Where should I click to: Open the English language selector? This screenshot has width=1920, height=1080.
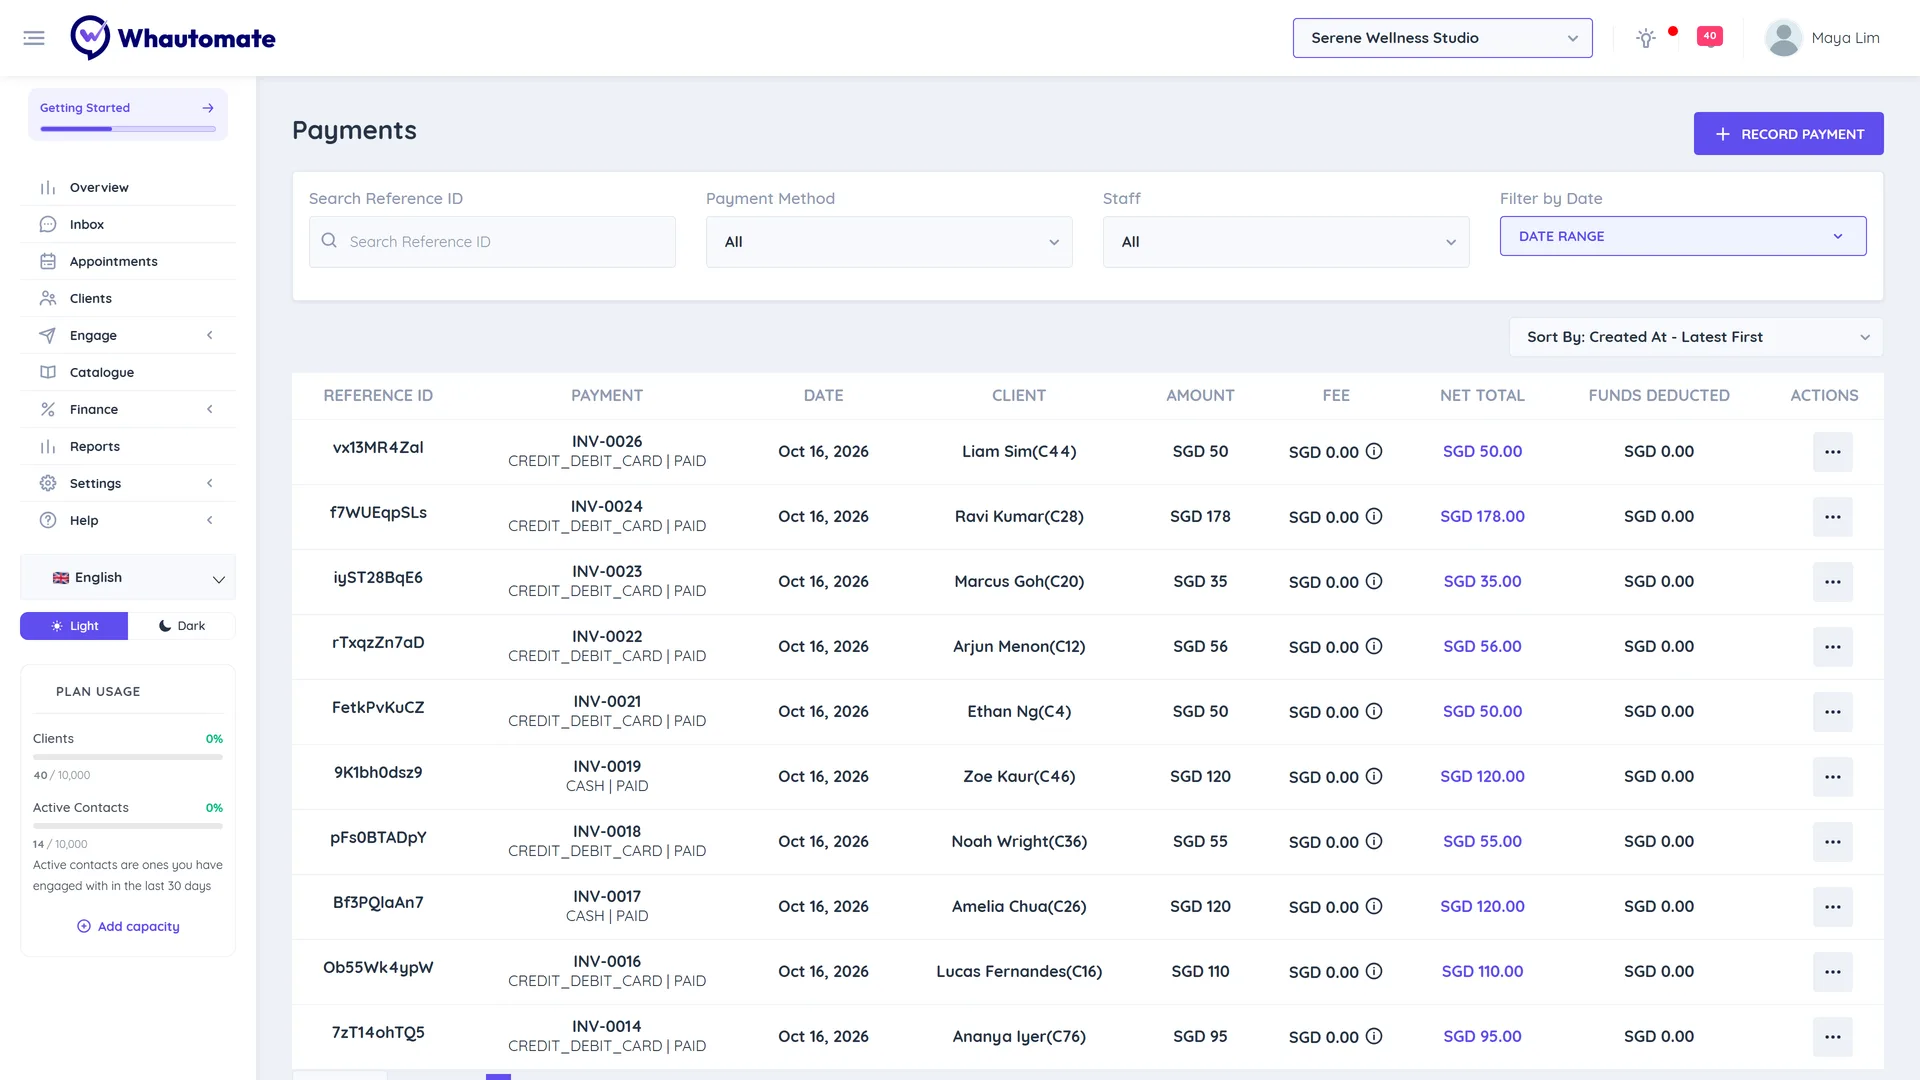[x=128, y=578]
